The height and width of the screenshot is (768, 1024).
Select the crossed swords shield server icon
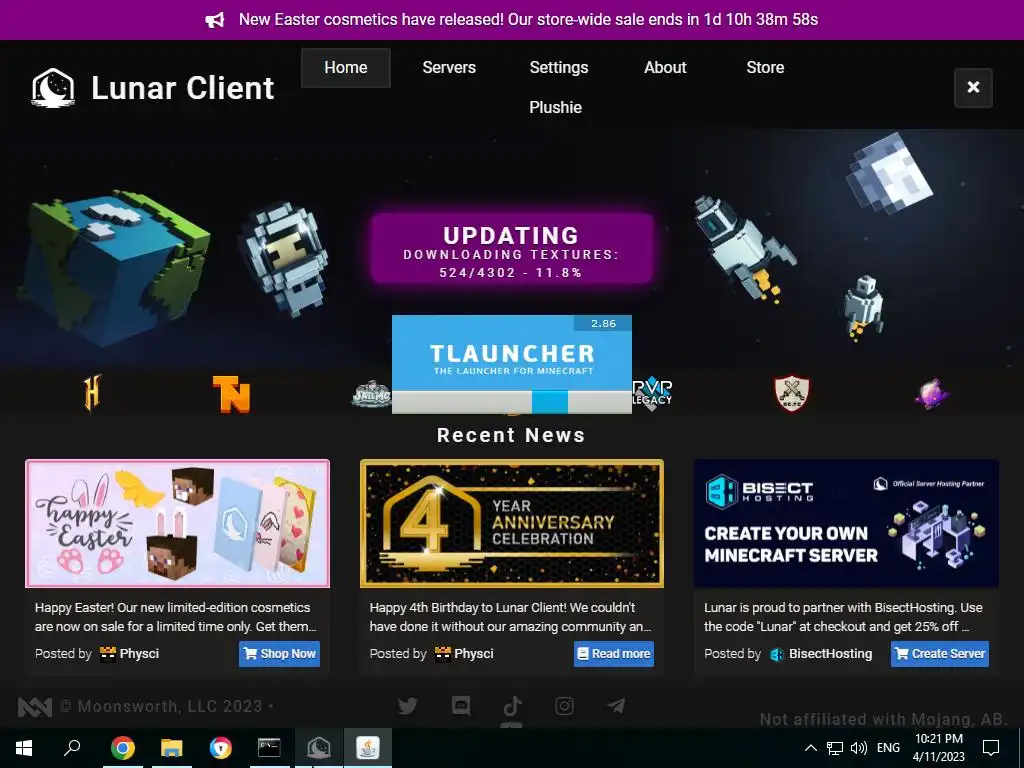coord(792,394)
